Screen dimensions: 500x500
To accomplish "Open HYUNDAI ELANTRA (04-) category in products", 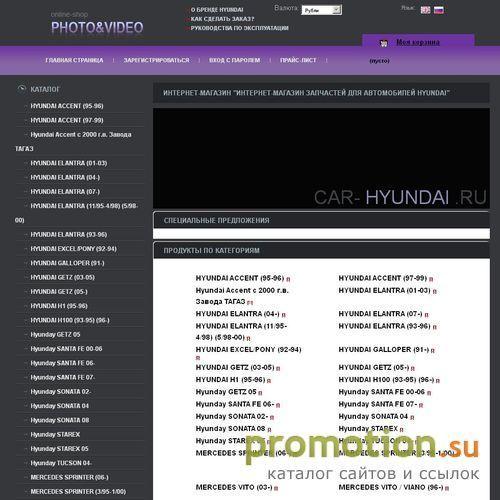I will 237,314.
